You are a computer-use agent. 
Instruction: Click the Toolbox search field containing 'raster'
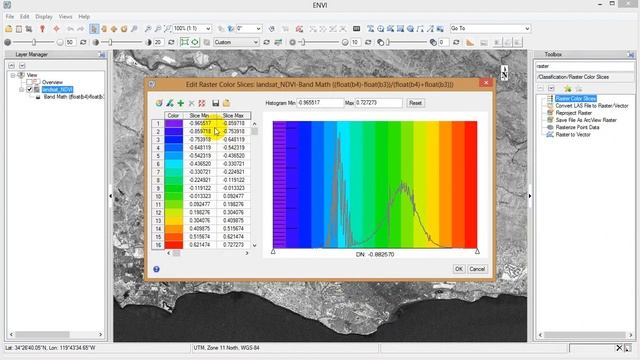click(584, 66)
